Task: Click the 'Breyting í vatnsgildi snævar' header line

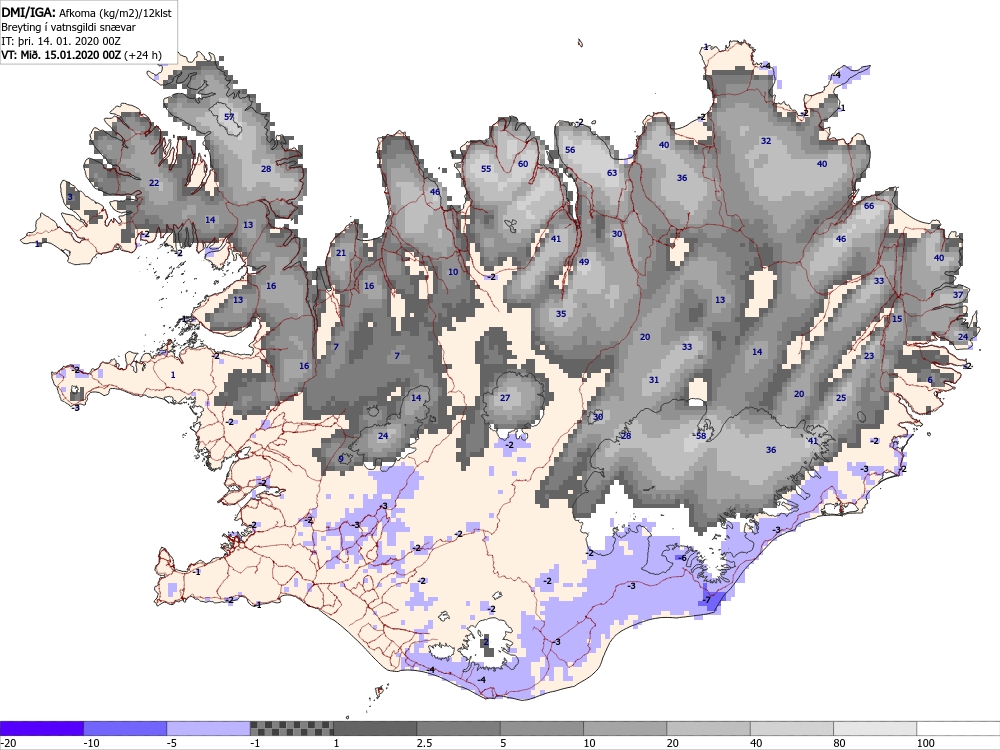Action: [68, 27]
